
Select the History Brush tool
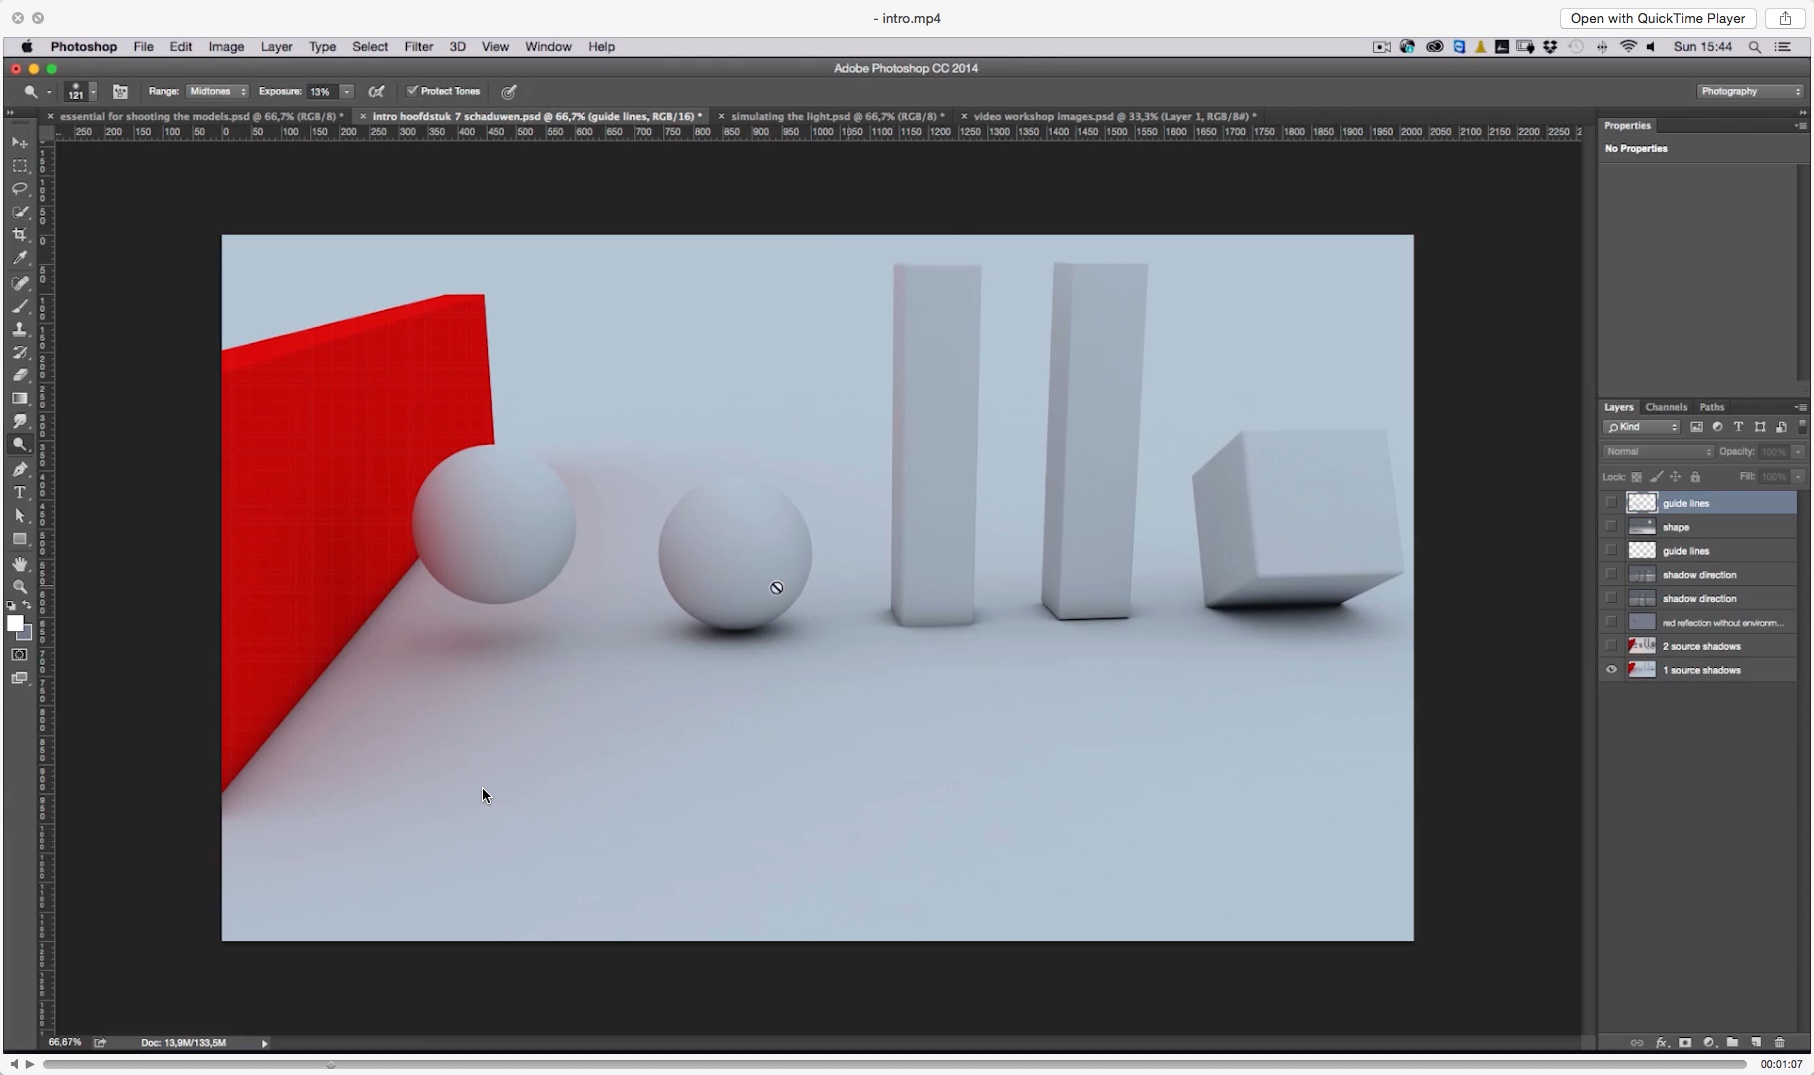[20, 352]
